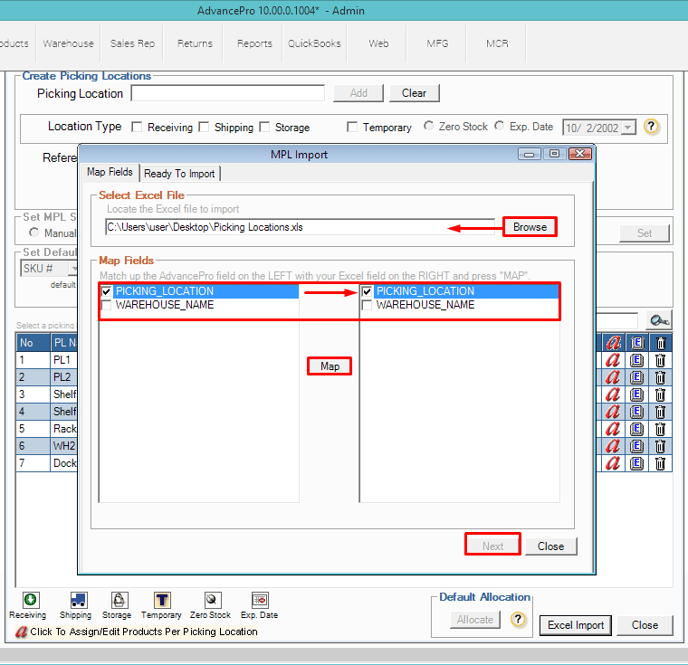Expand the expiration date dropdown

pyautogui.click(x=628, y=128)
